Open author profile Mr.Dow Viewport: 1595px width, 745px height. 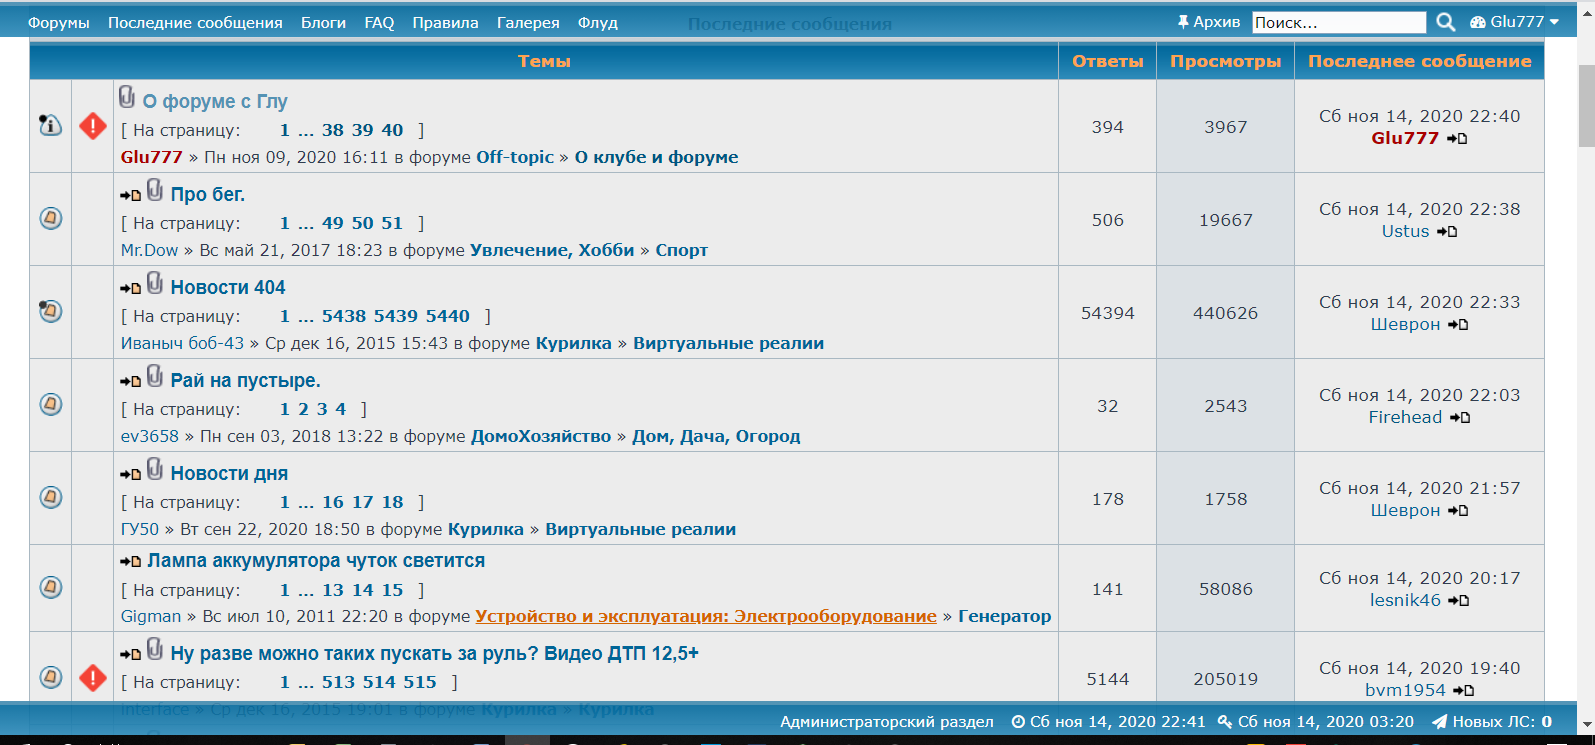pos(149,250)
